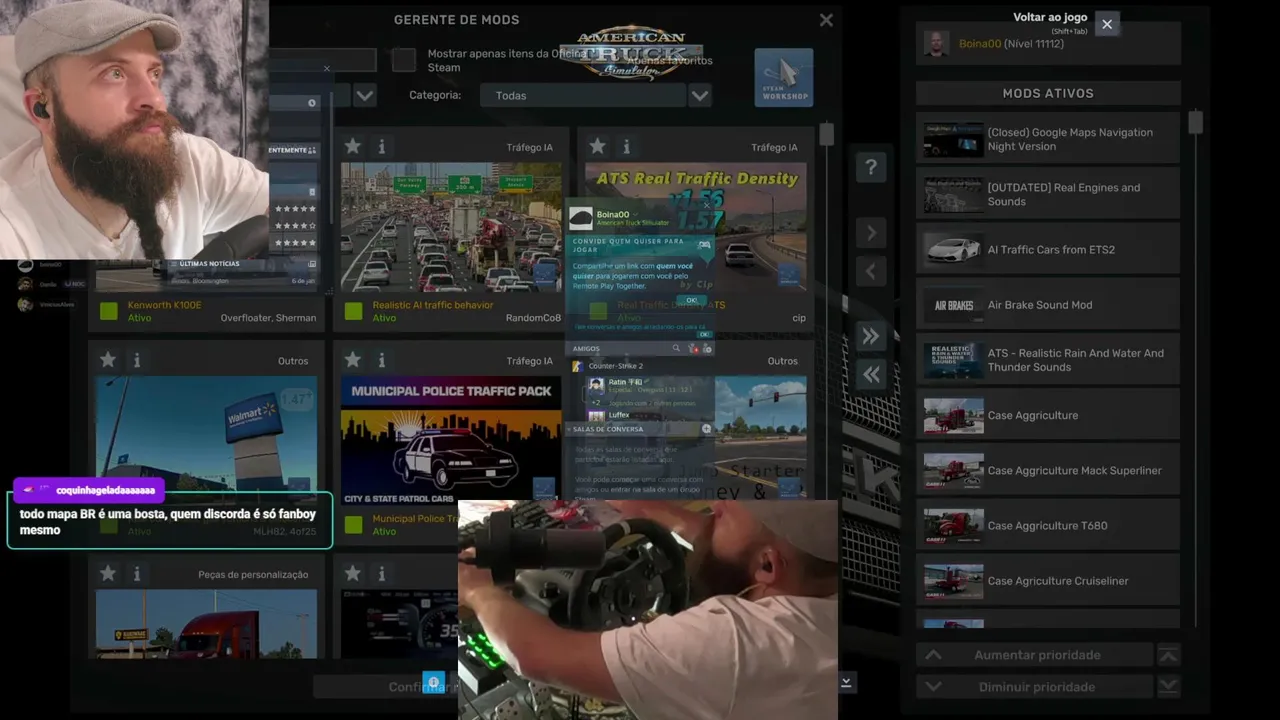Toggle active state of Kenworth K100E mod
1280x720 pixels.
(x=108, y=311)
